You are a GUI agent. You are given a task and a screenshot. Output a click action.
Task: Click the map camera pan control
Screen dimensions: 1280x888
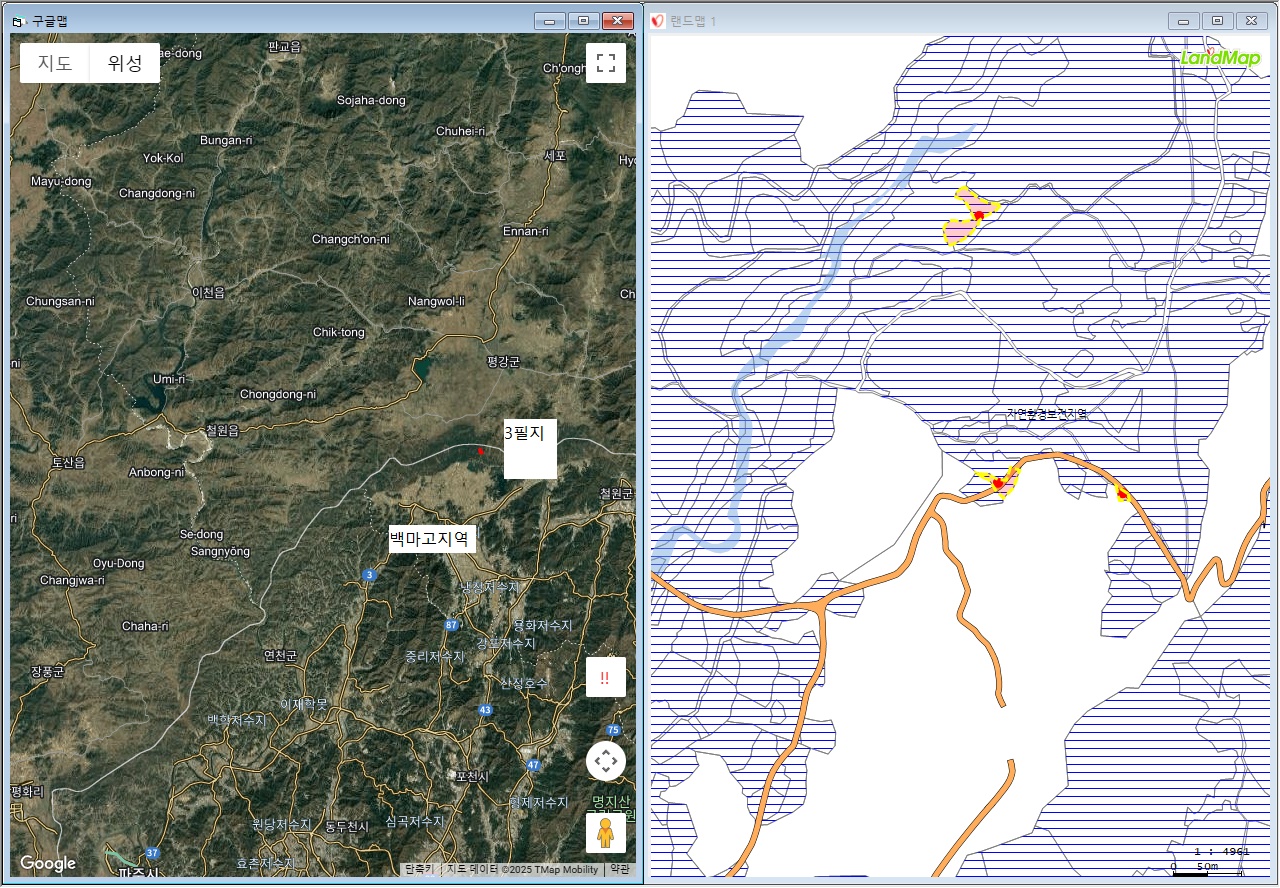(x=605, y=761)
